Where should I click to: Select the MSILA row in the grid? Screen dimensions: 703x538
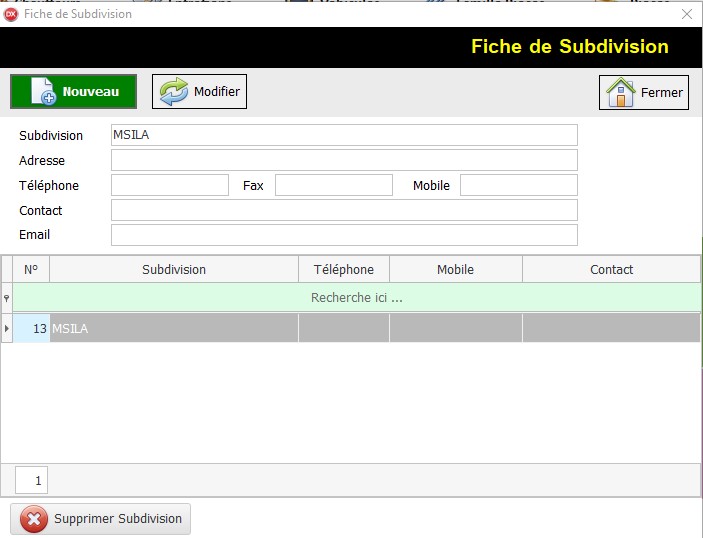point(174,328)
